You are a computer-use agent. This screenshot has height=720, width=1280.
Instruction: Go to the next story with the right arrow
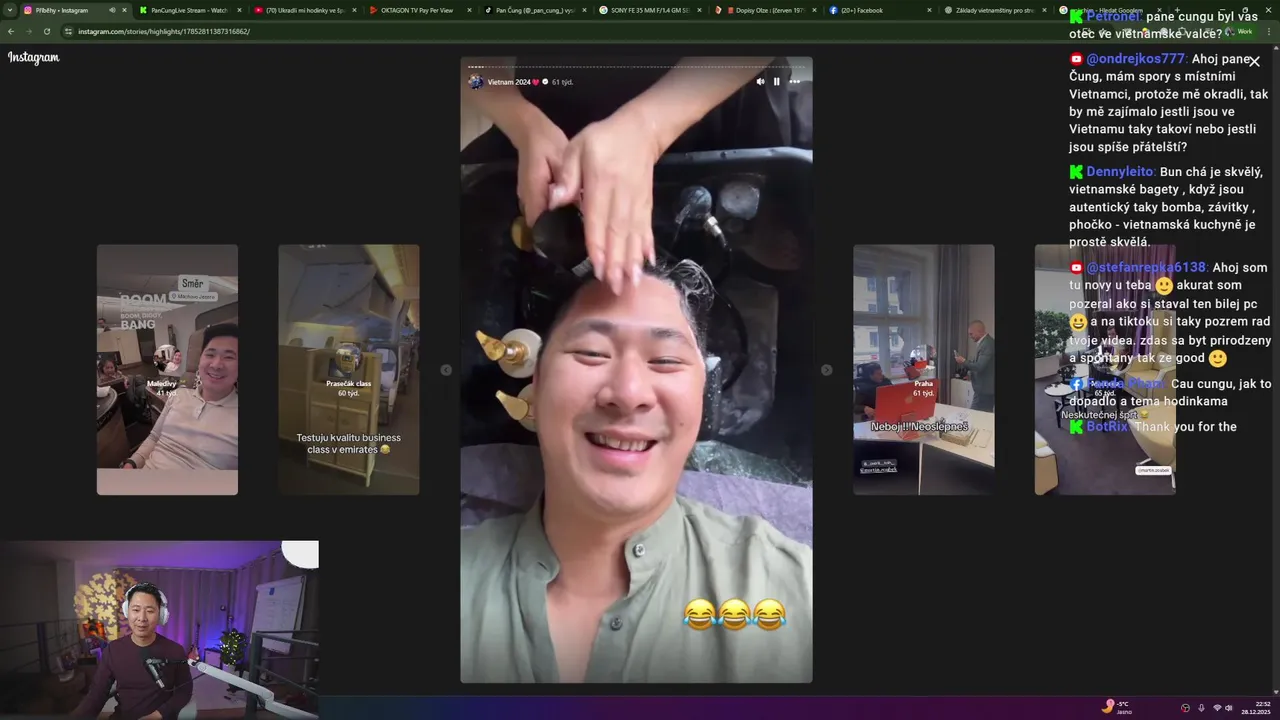[x=826, y=370]
